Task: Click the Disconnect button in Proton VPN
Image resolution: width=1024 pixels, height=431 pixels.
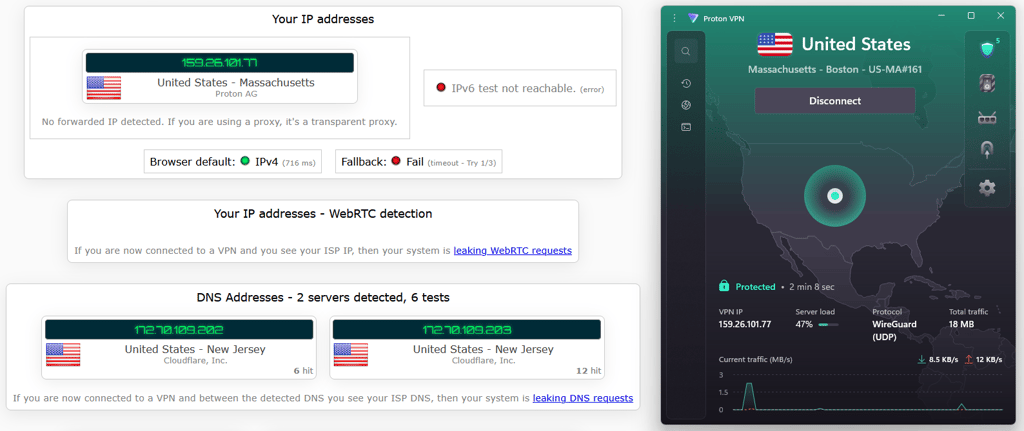Action: tap(835, 101)
